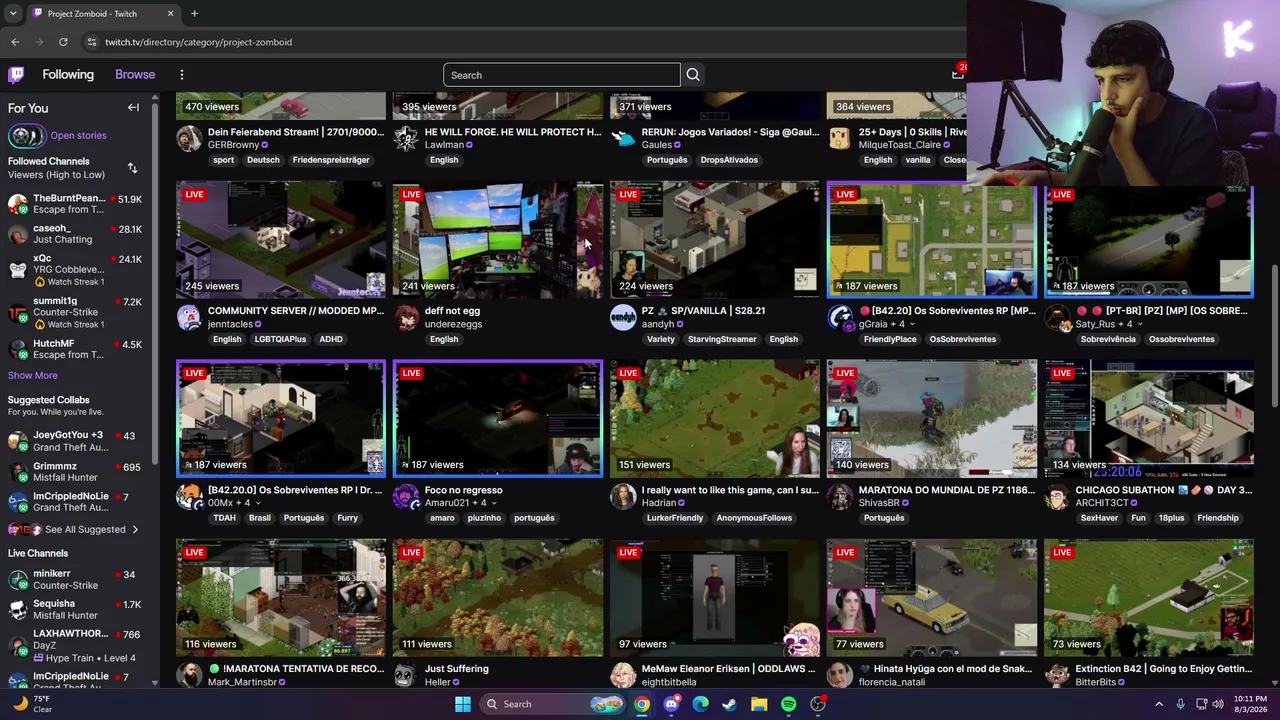This screenshot has height=720, width=1280.
Task: Open Sequisha live channel in sidebar
Action: click(x=75, y=610)
